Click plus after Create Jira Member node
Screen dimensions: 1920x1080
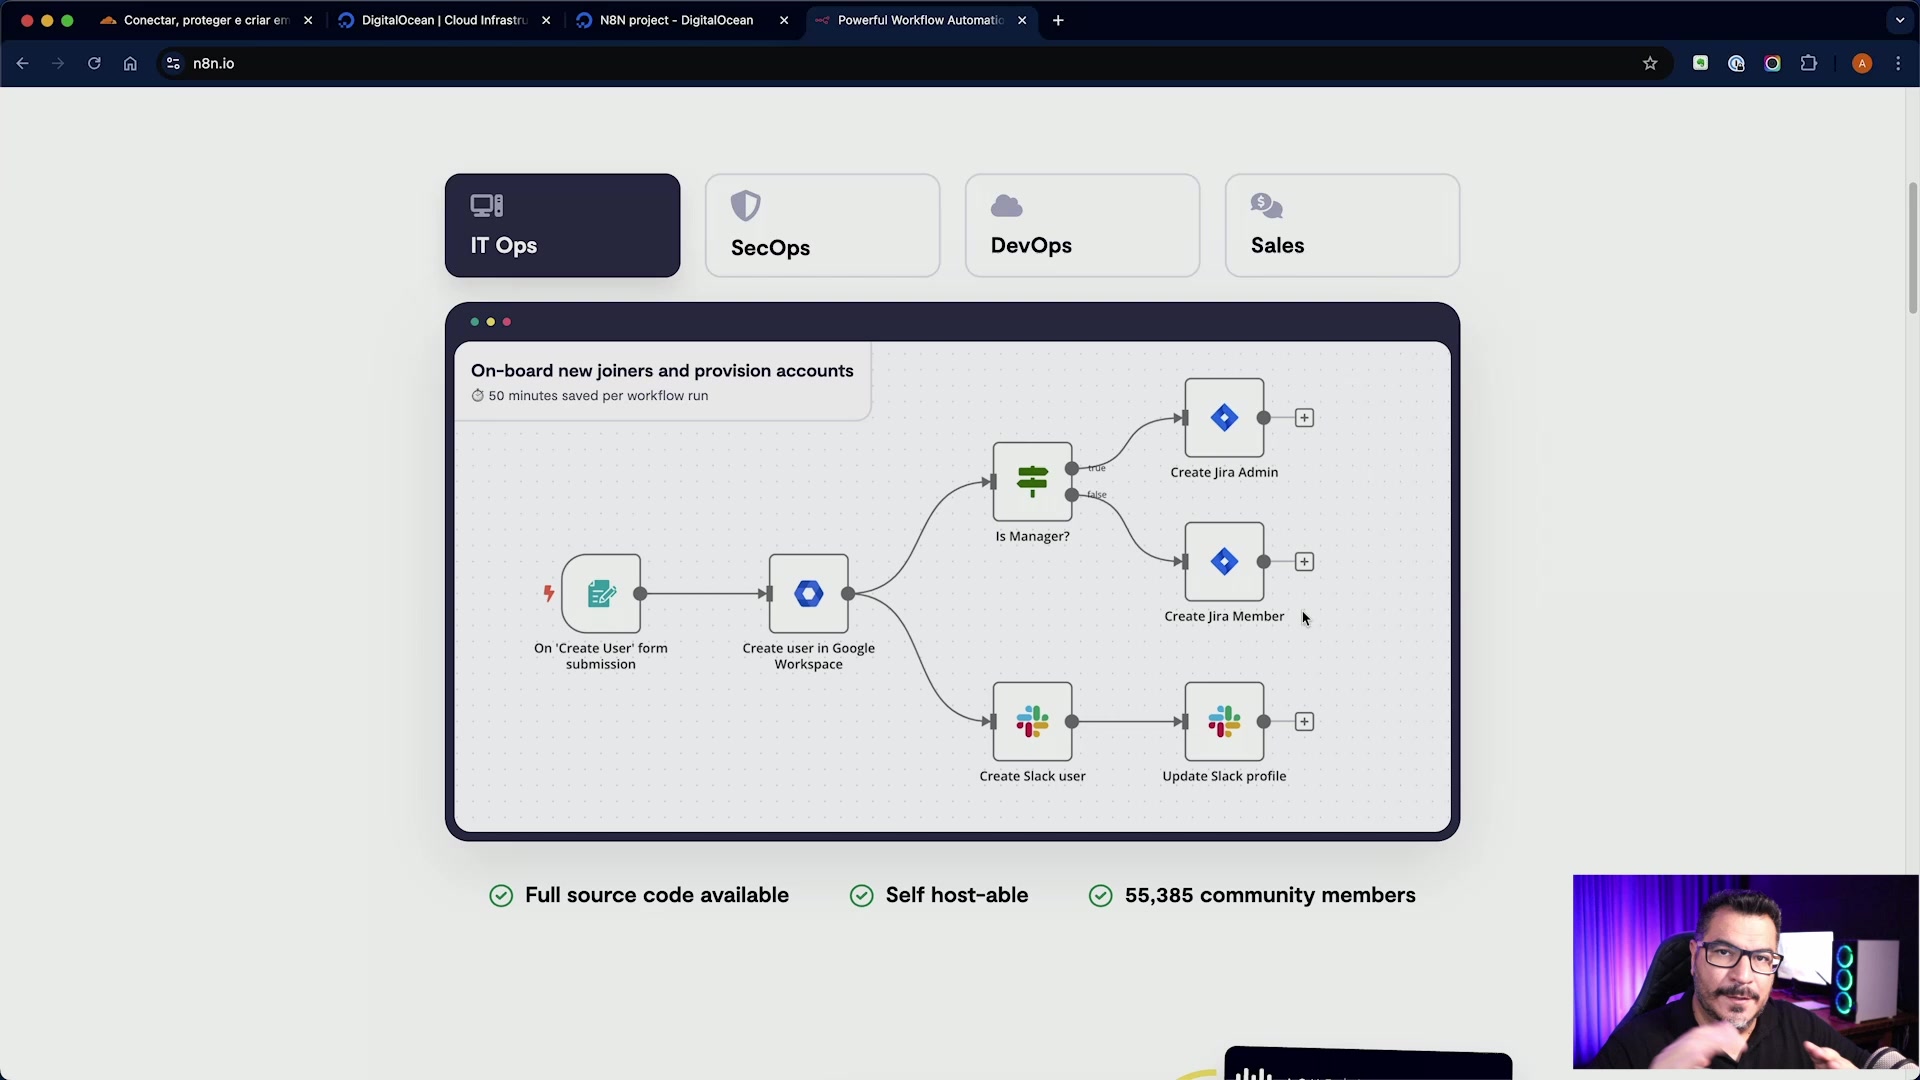(1304, 562)
